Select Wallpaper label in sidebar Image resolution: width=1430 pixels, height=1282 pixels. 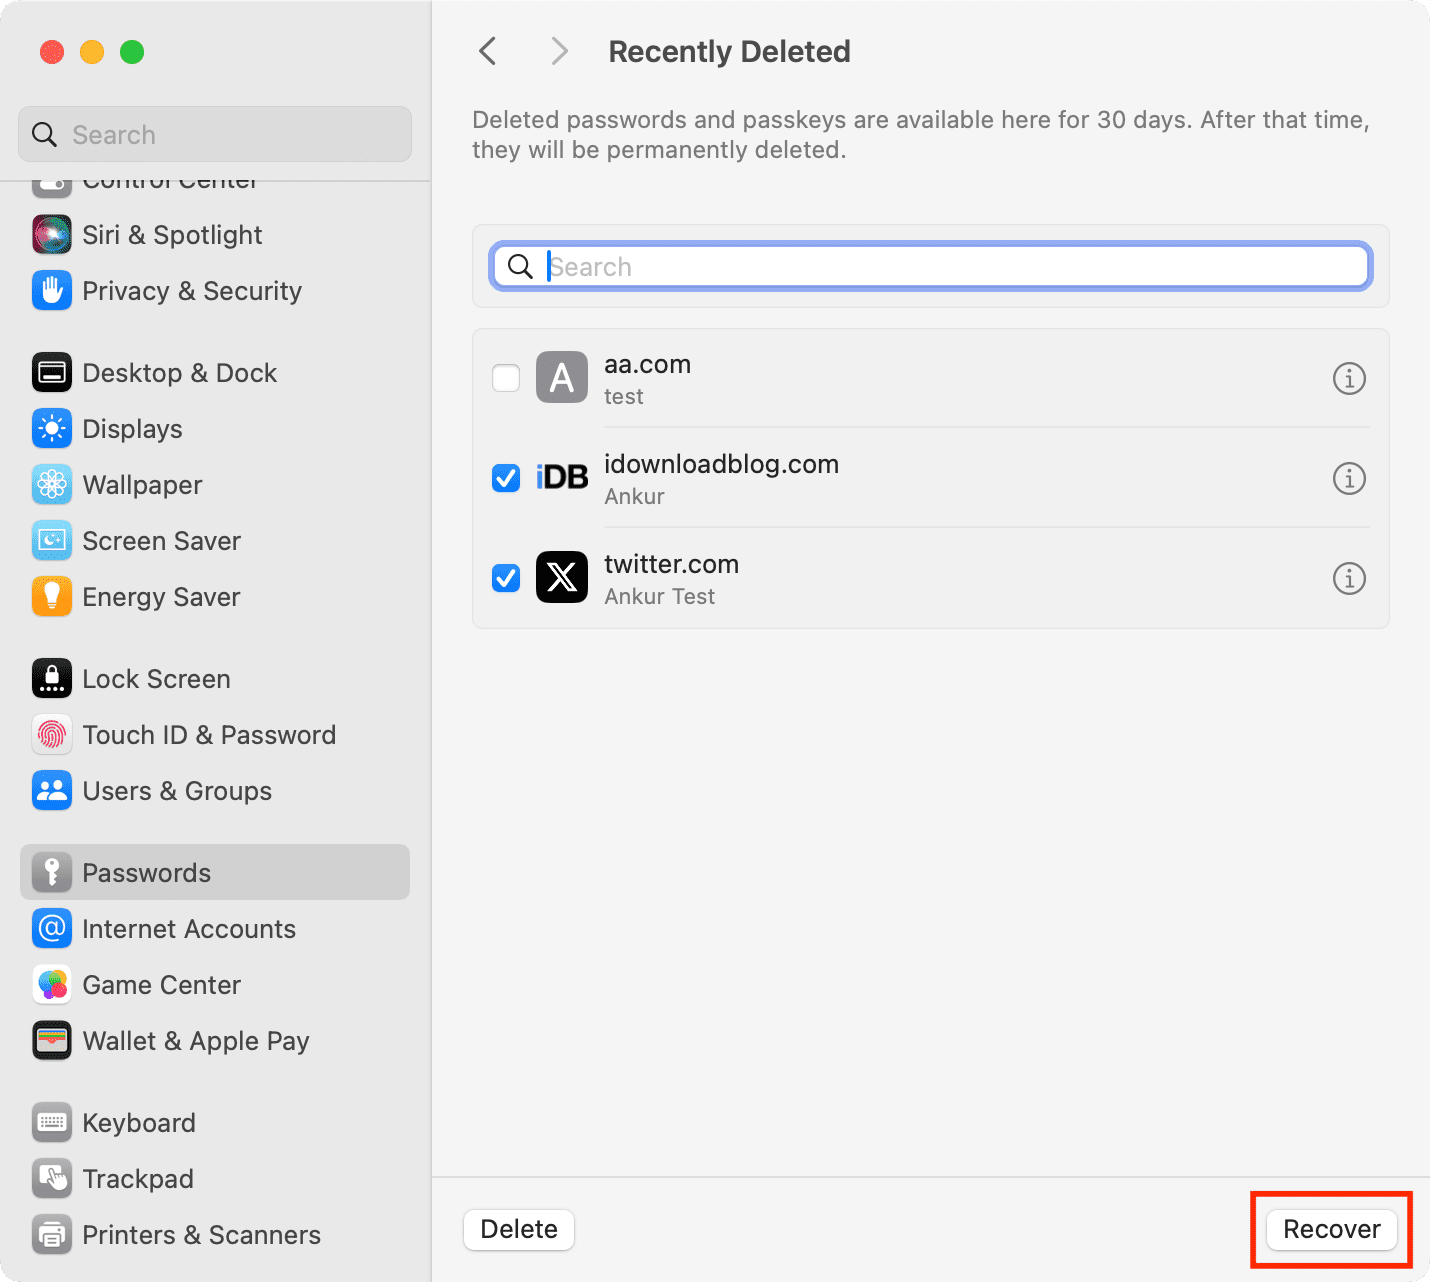pyautogui.click(x=143, y=485)
